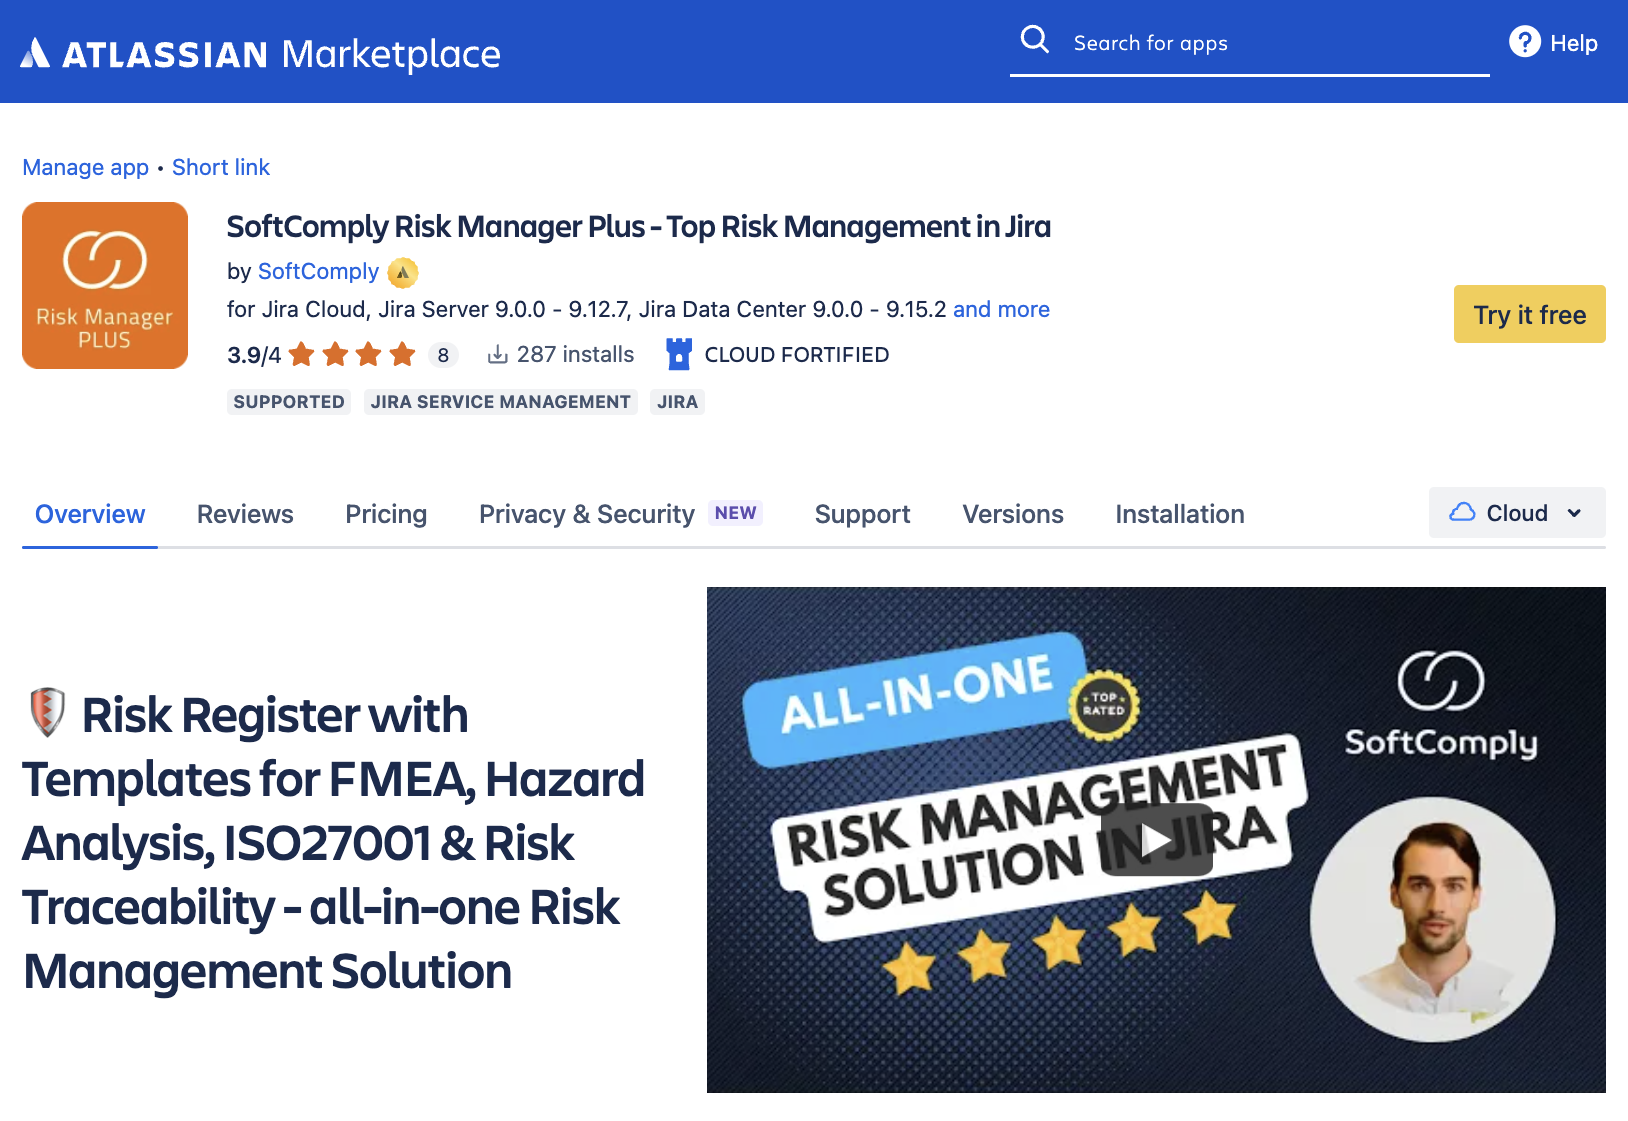1628x1121 pixels.
Task: Click the Cloud Fortified badge icon
Action: click(679, 354)
